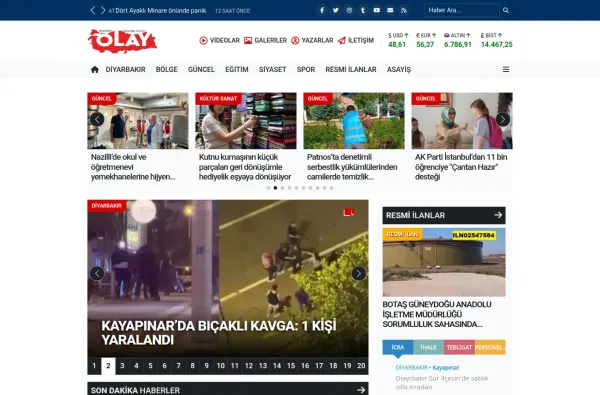Switch main slider to slide 5

pos(150,366)
